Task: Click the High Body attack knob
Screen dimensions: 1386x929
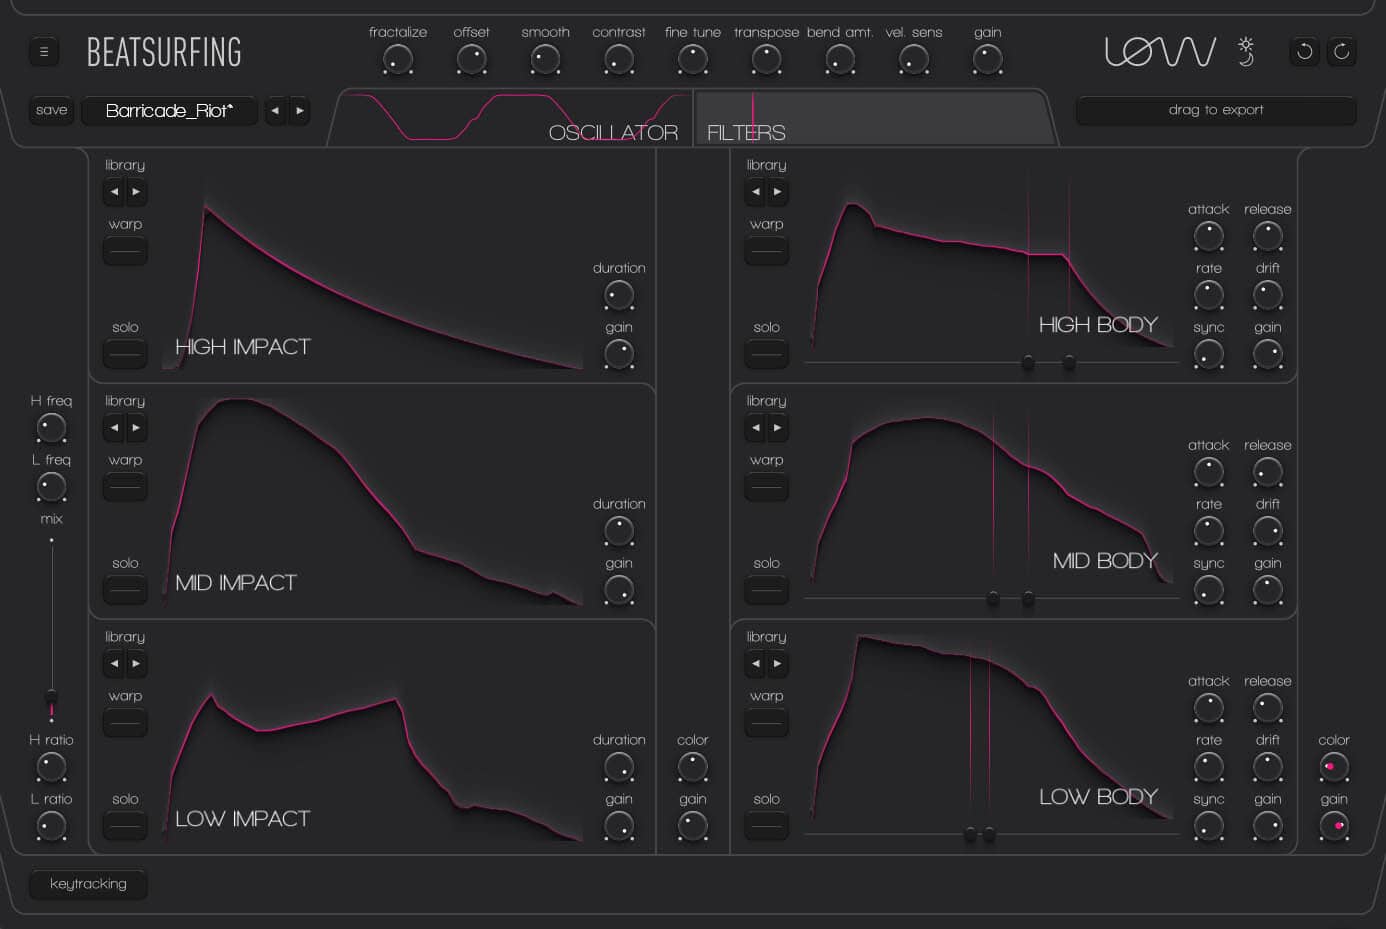Action: tap(1209, 236)
